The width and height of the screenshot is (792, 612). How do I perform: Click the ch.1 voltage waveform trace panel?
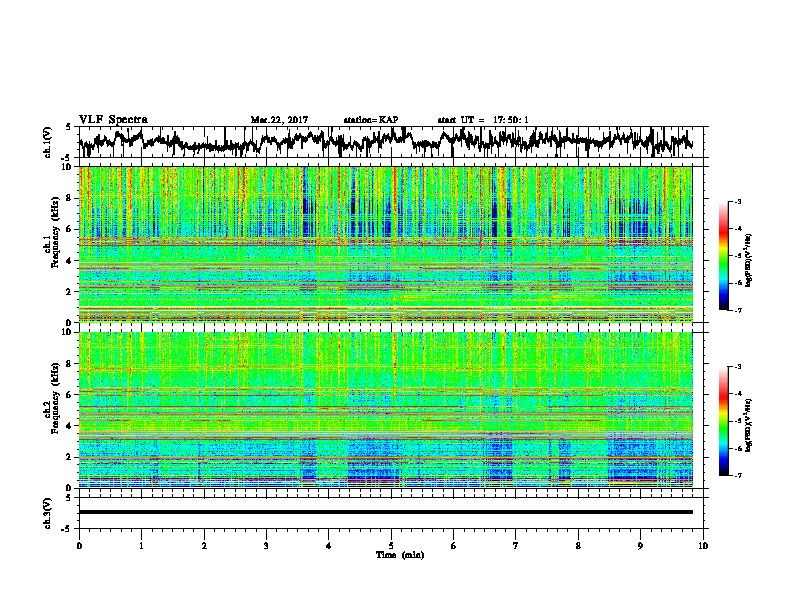(x=393, y=142)
